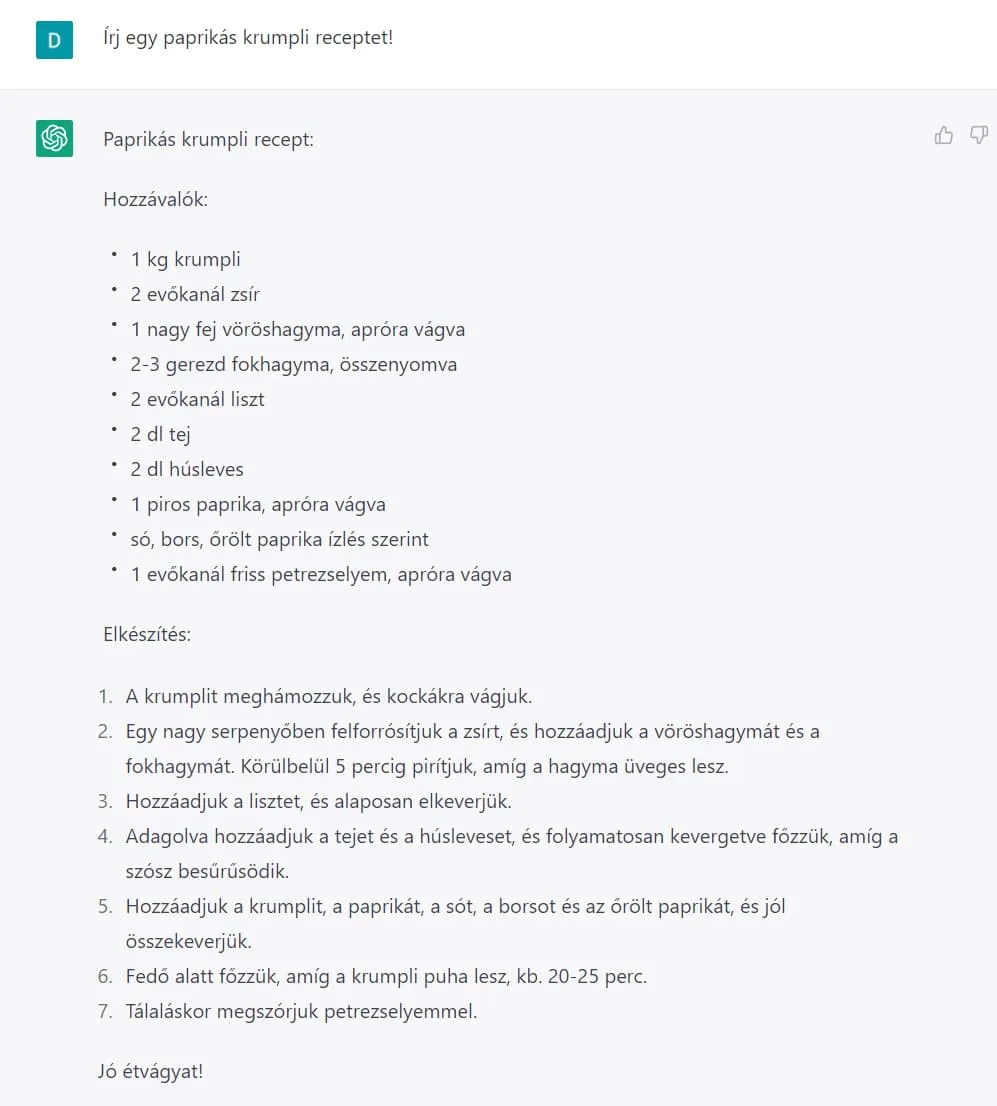Click the thumbs down icon
The height and width of the screenshot is (1106, 997).
[x=979, y=135]
